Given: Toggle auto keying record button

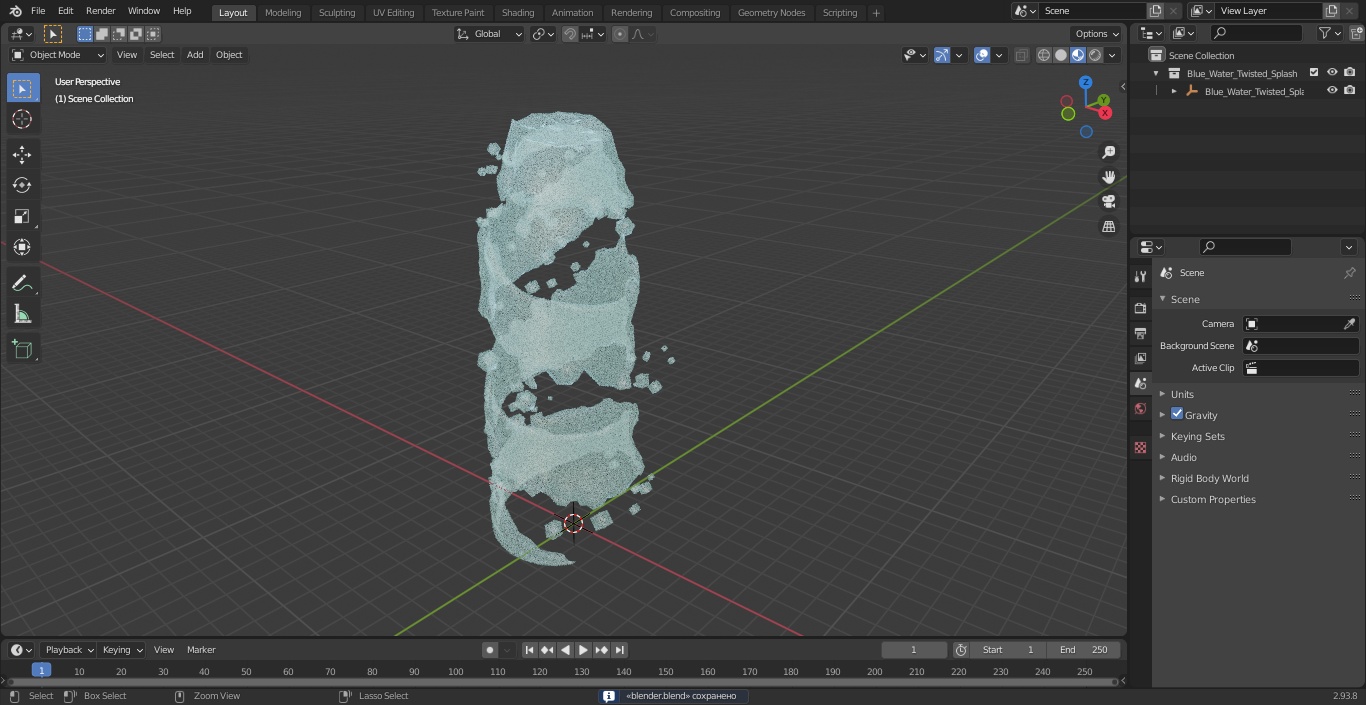Looking at the screenshot, I should point(489,650).
